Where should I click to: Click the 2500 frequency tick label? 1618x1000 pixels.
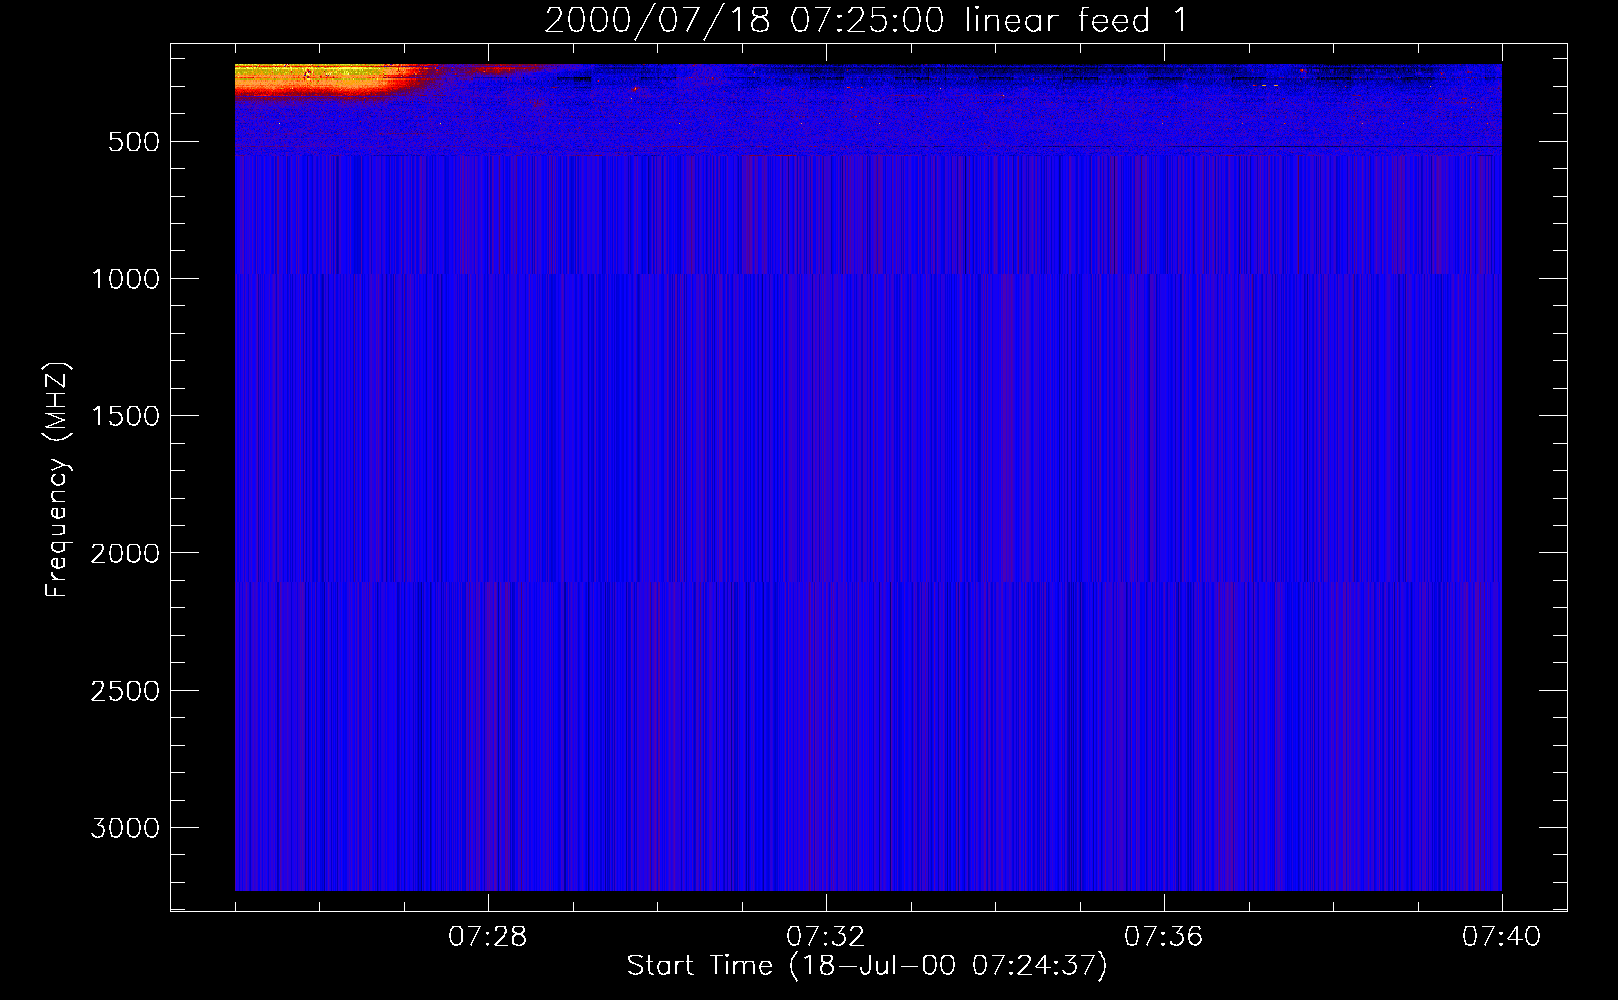(x=125, y=691)
